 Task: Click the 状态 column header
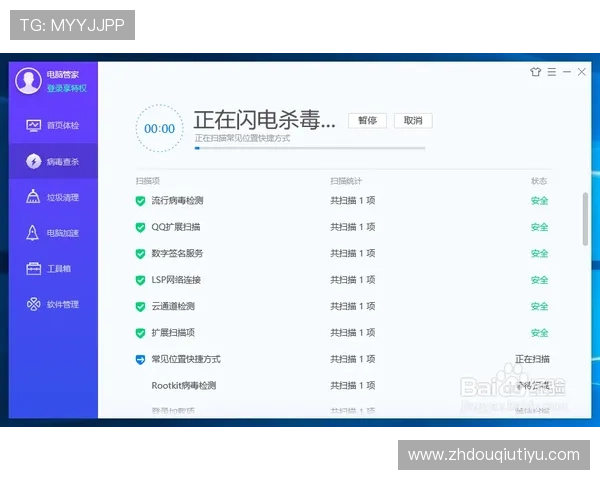pos(539,181)
